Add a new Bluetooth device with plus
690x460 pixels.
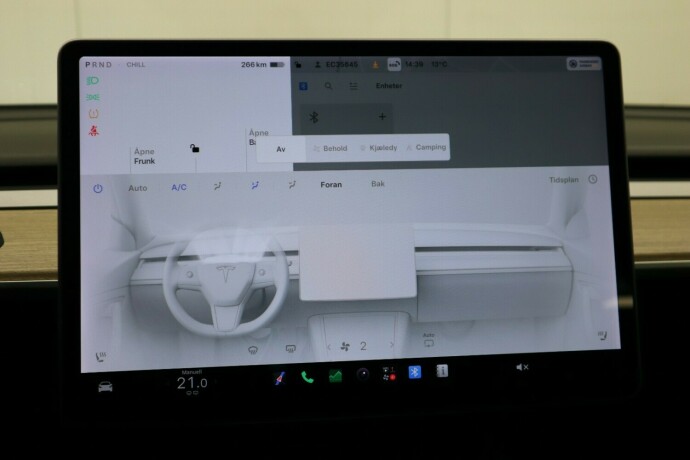[382, 117]
